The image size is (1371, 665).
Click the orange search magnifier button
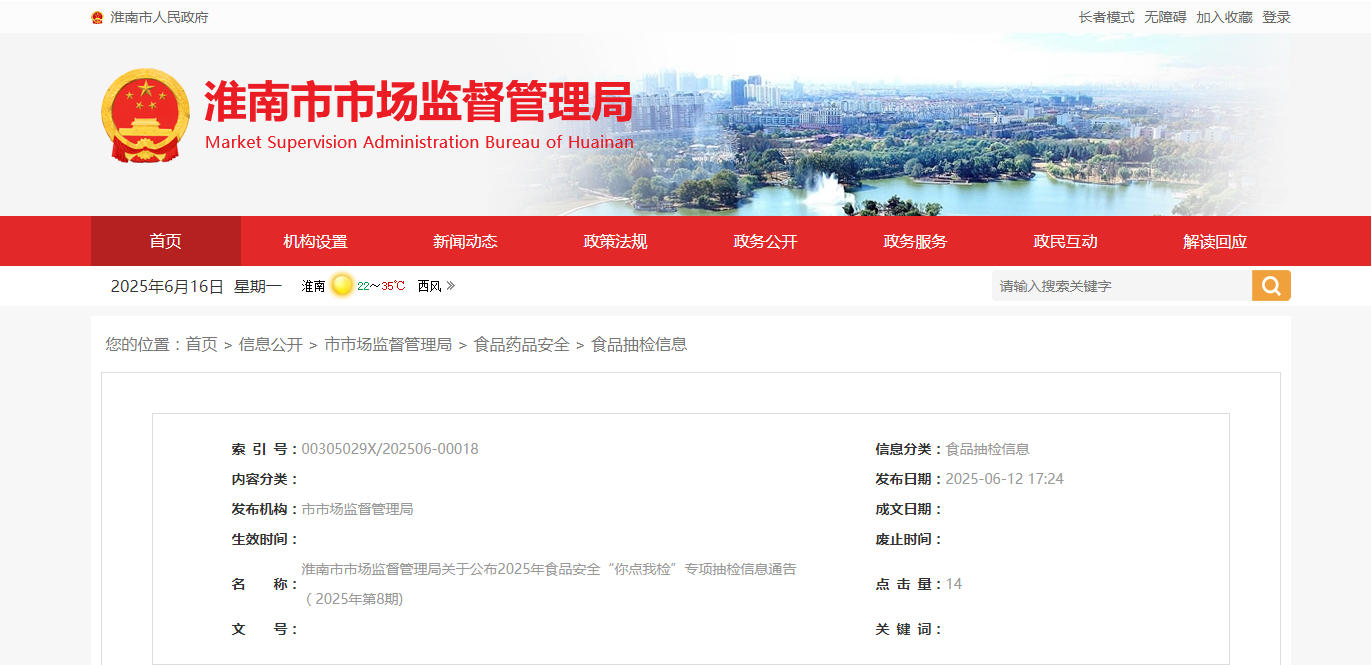point(1271,286)
